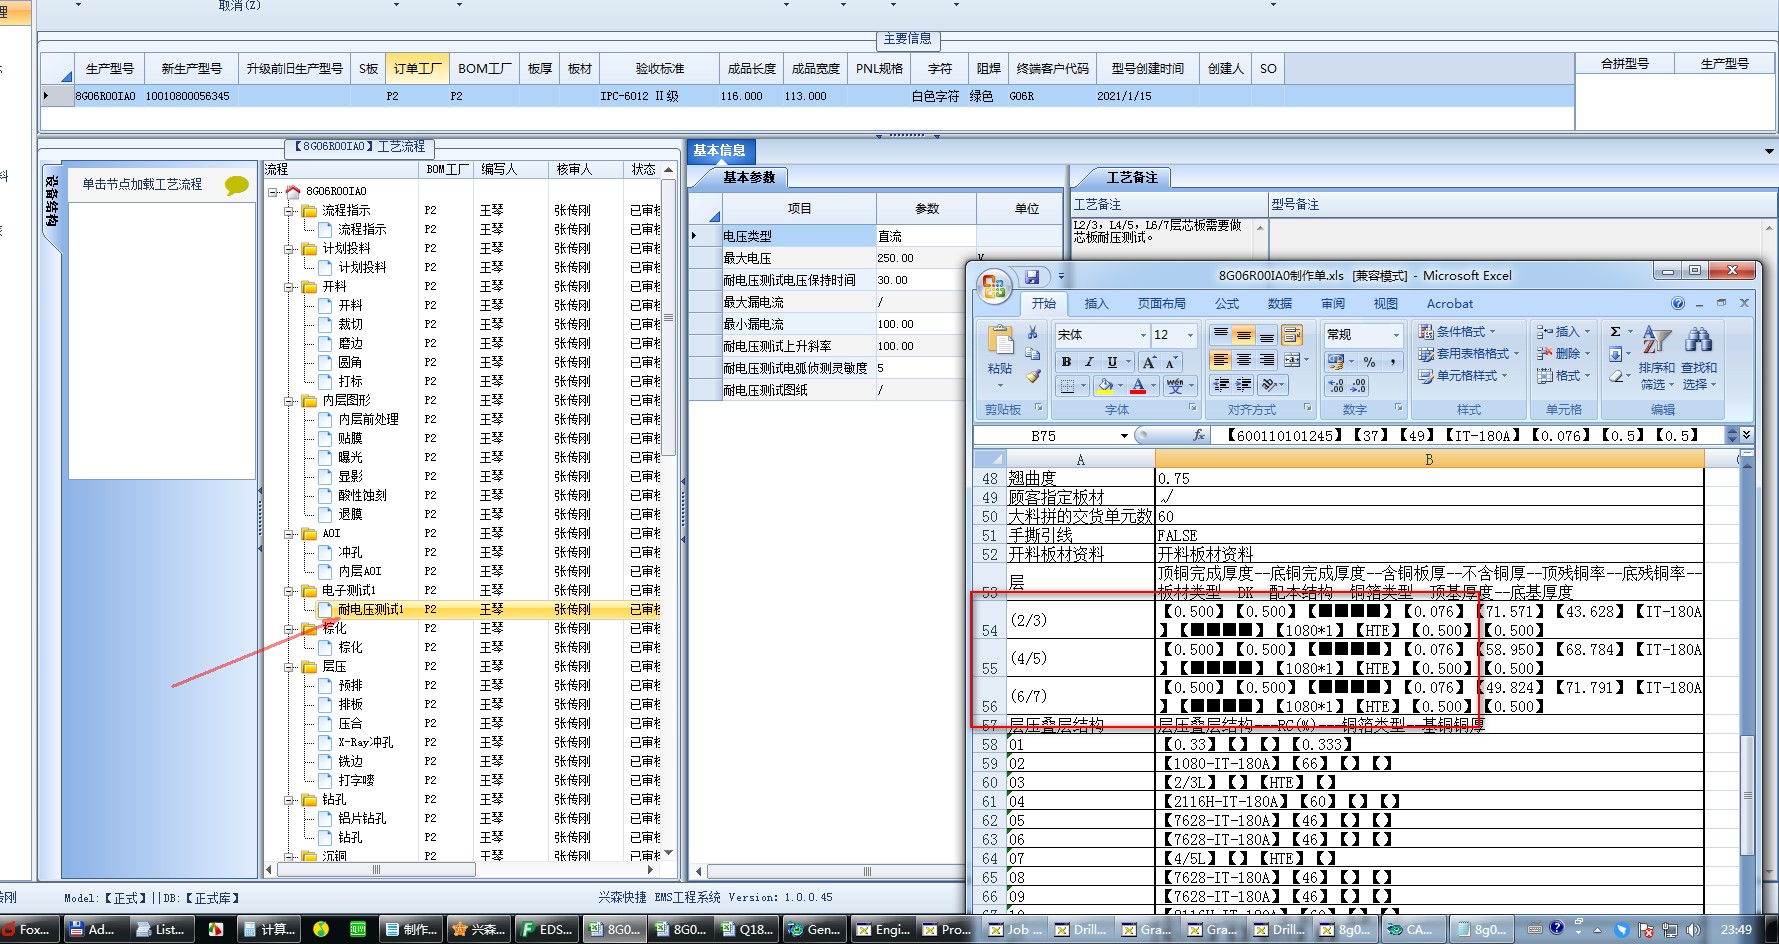Open the EDS taskbar item
1779x944 pixels.
(x=547, y=929)
